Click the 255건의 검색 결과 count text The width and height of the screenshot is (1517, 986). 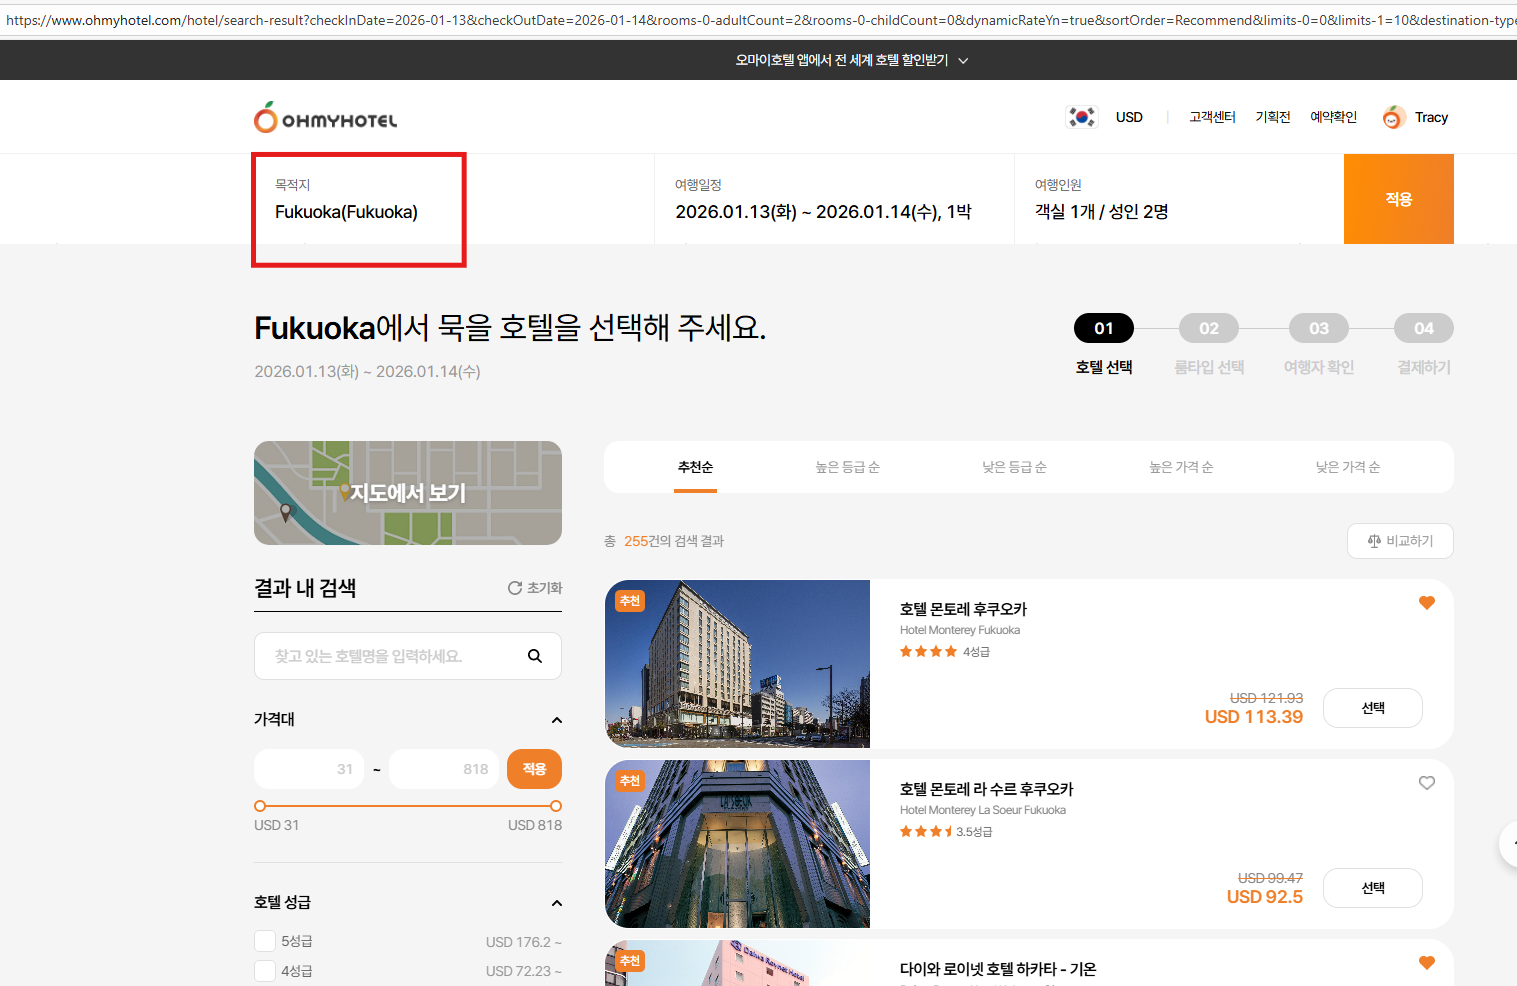[674, 541]
